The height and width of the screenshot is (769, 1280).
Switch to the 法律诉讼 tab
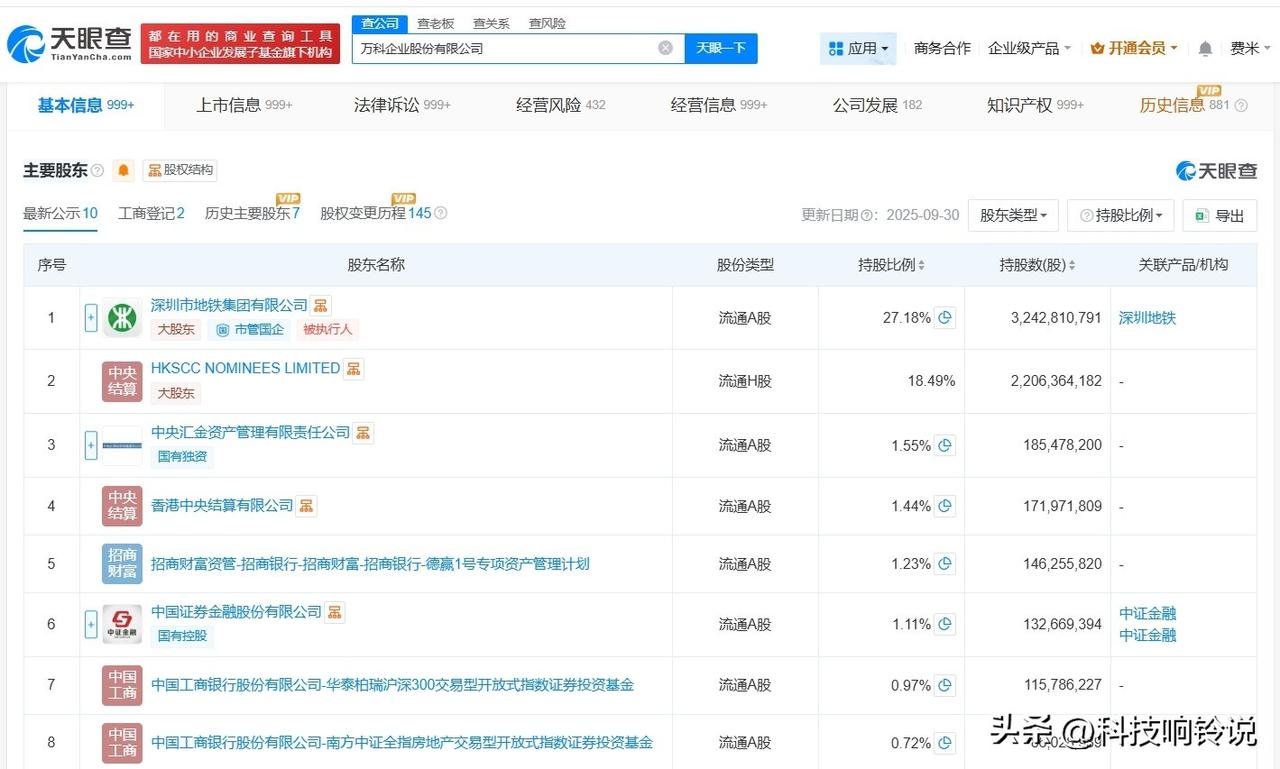pos(401,105)
